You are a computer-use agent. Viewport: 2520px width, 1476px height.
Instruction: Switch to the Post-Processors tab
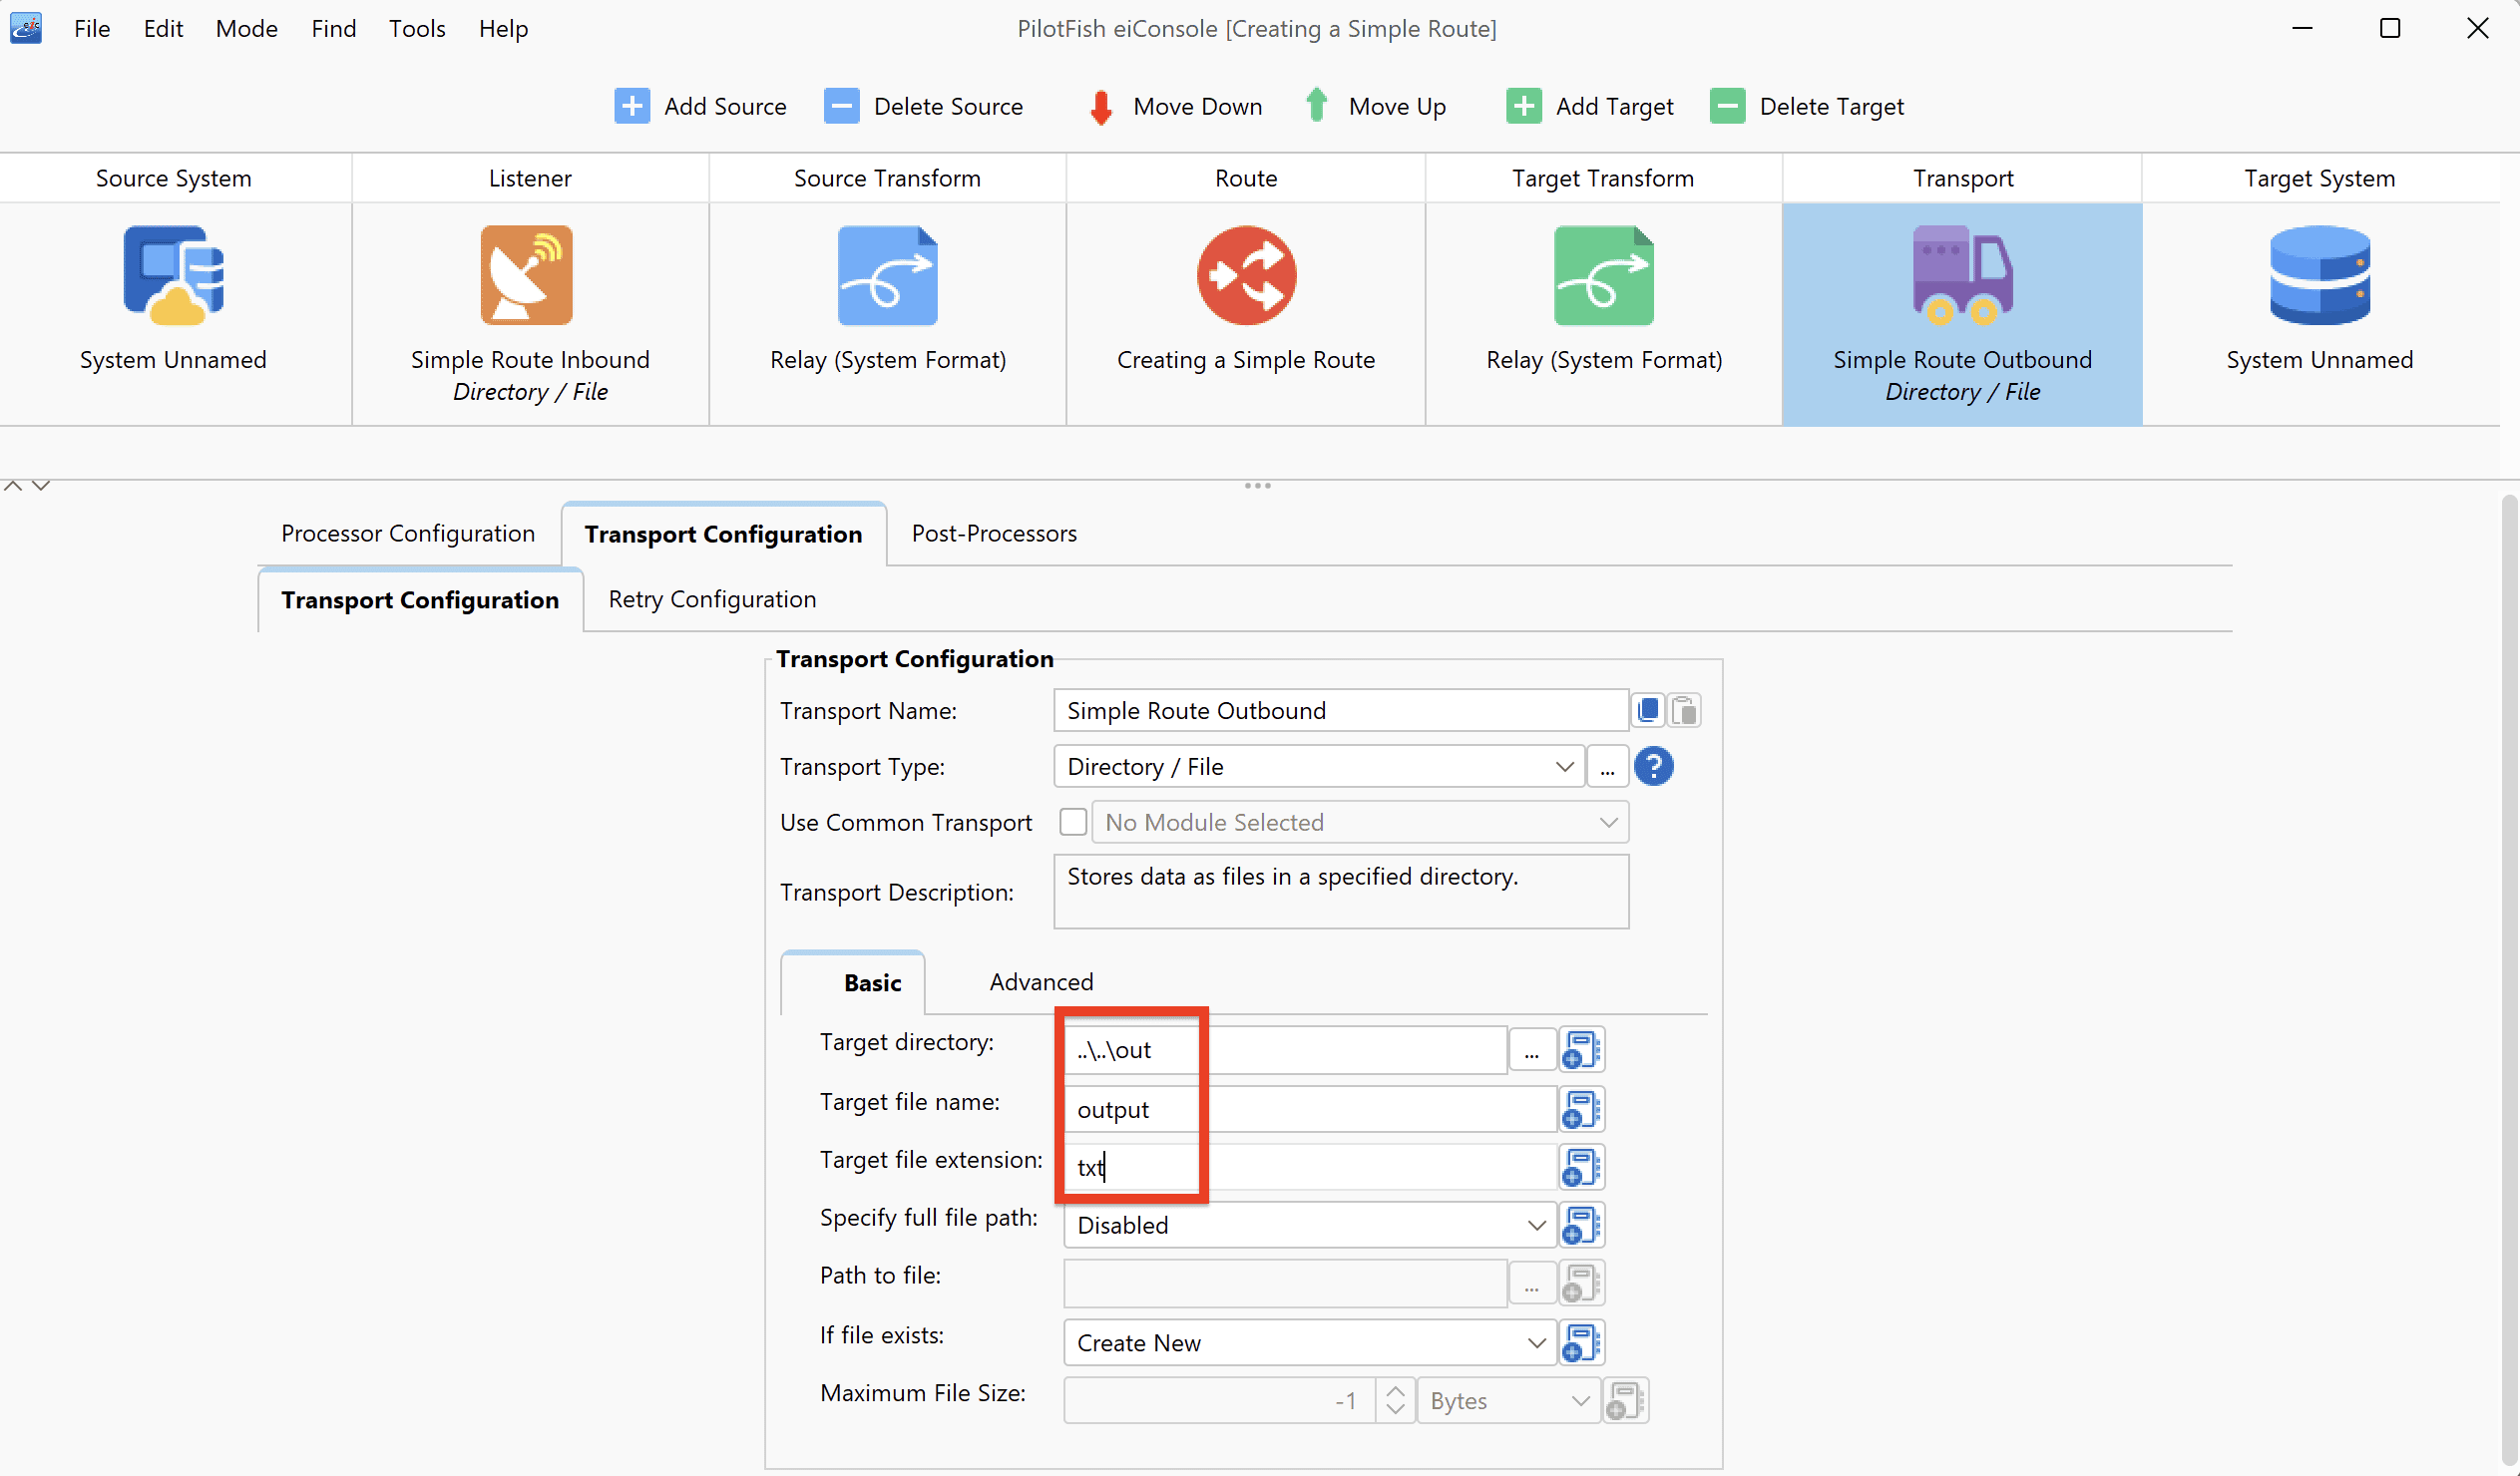pyautogui.click(x=994, y=533)
